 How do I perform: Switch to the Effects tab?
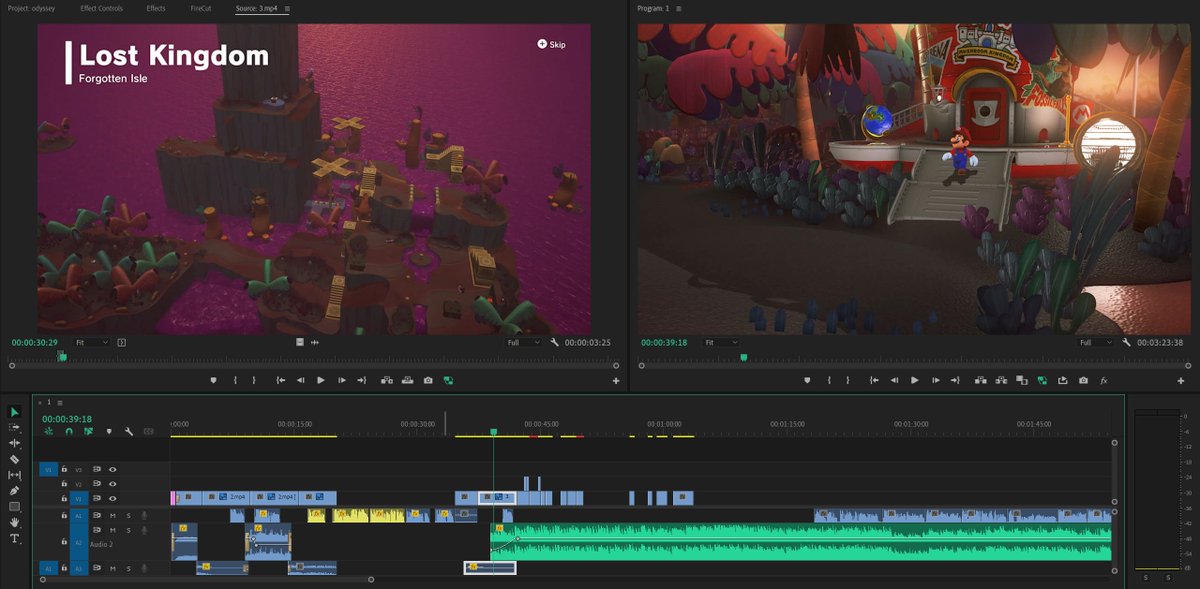[156, 8]
